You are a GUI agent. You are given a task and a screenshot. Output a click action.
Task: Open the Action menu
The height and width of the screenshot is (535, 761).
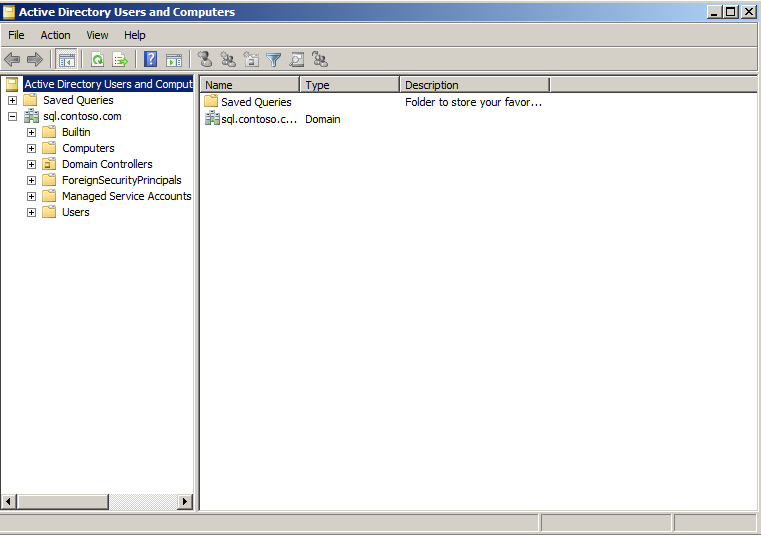(x=55, y=35)
